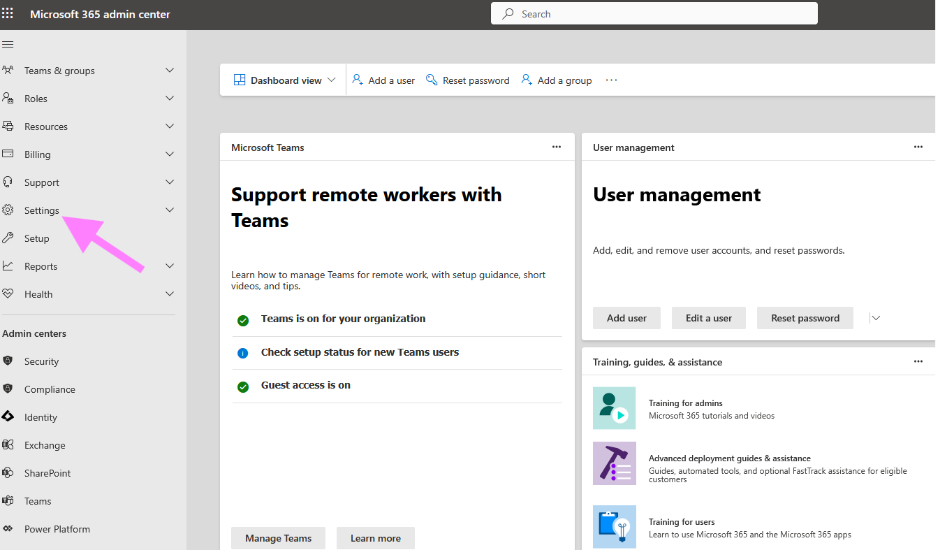Click the Identity admin center icon
936x550 pixels.
click(8, 417)
